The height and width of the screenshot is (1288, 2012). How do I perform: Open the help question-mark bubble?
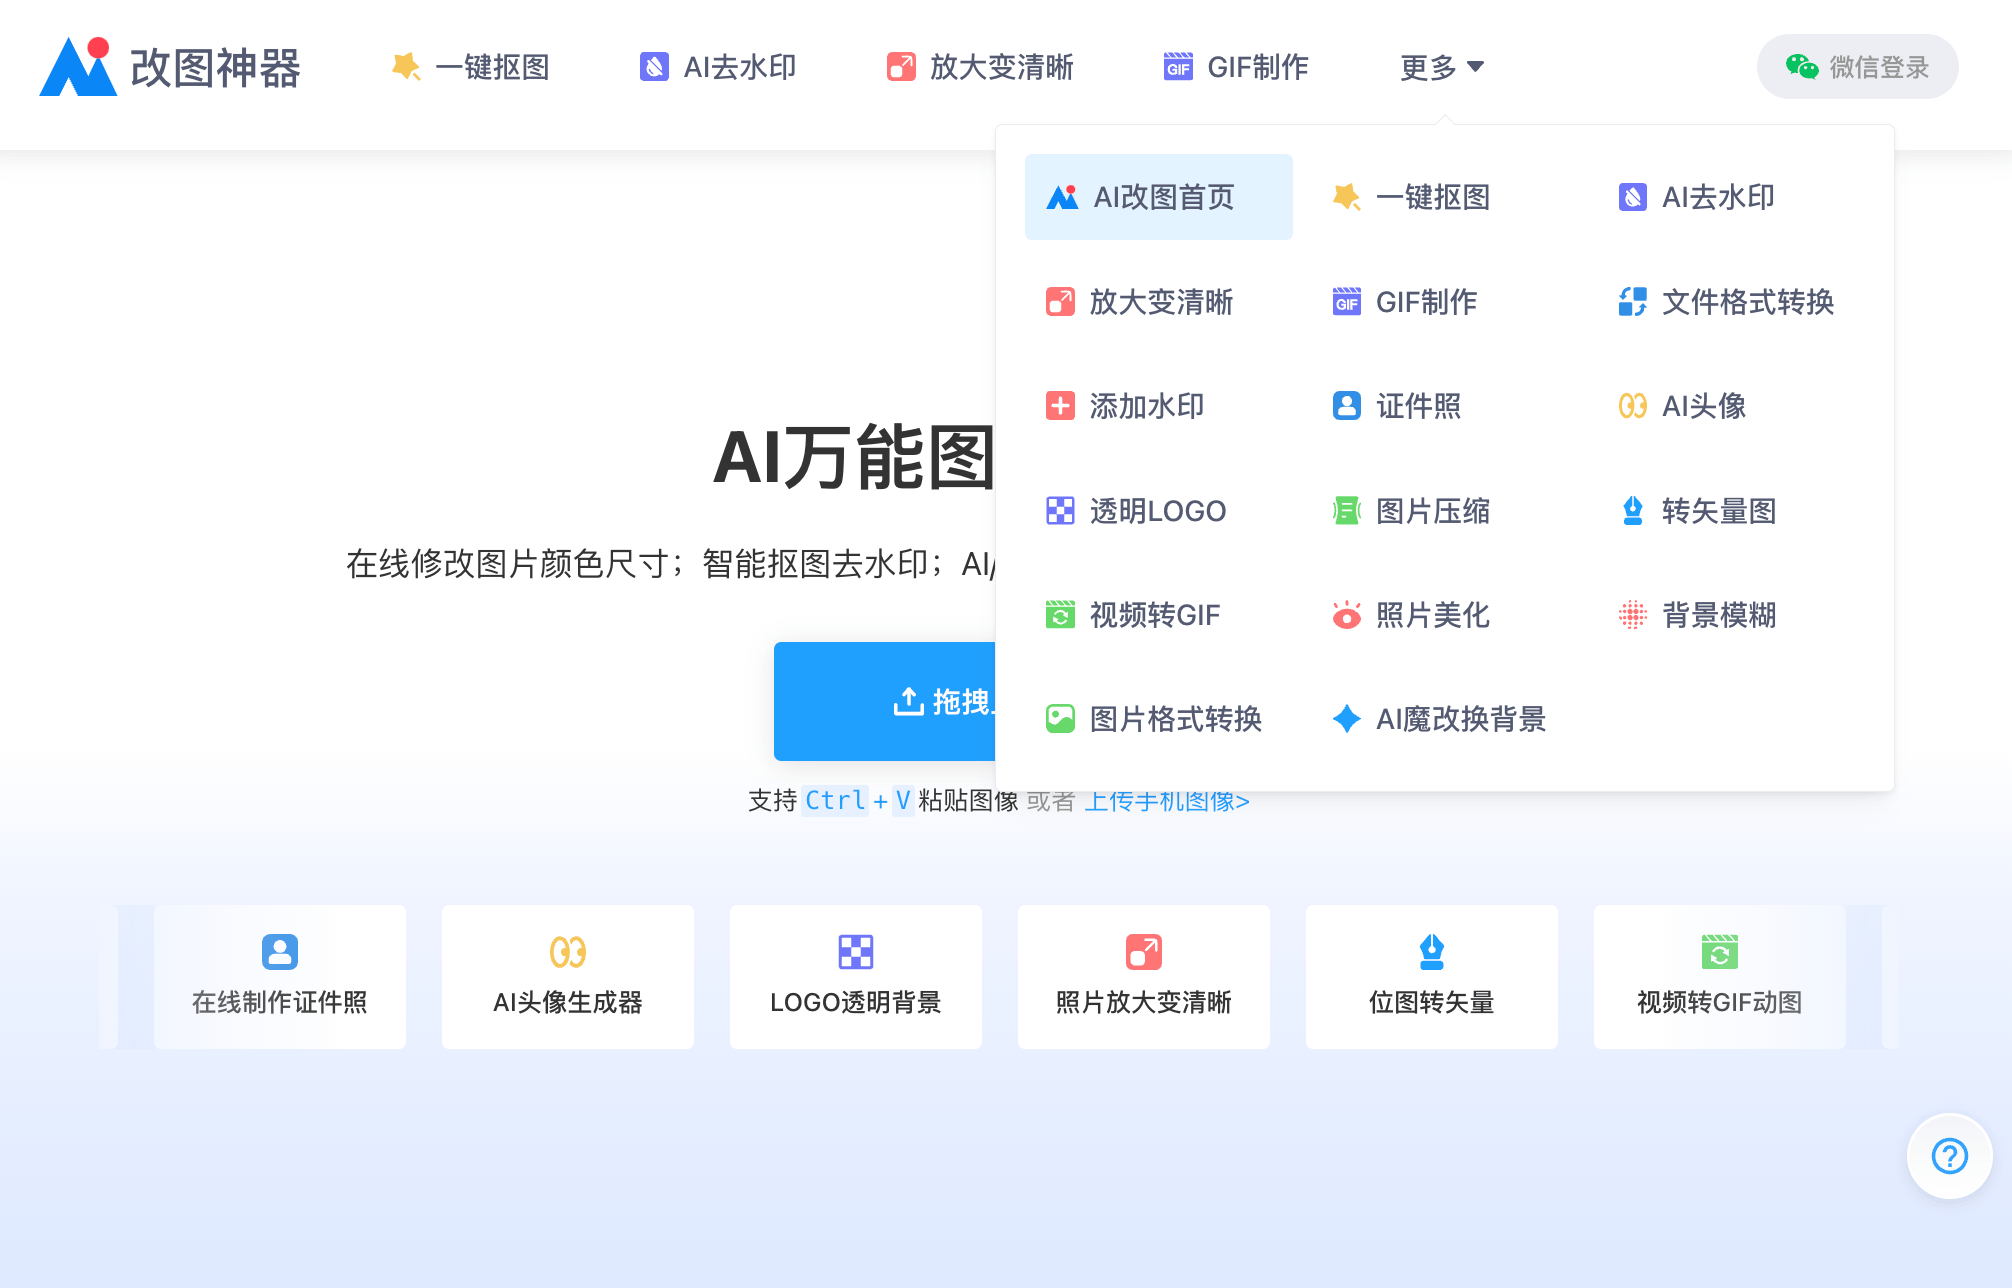point(1948,1156)
